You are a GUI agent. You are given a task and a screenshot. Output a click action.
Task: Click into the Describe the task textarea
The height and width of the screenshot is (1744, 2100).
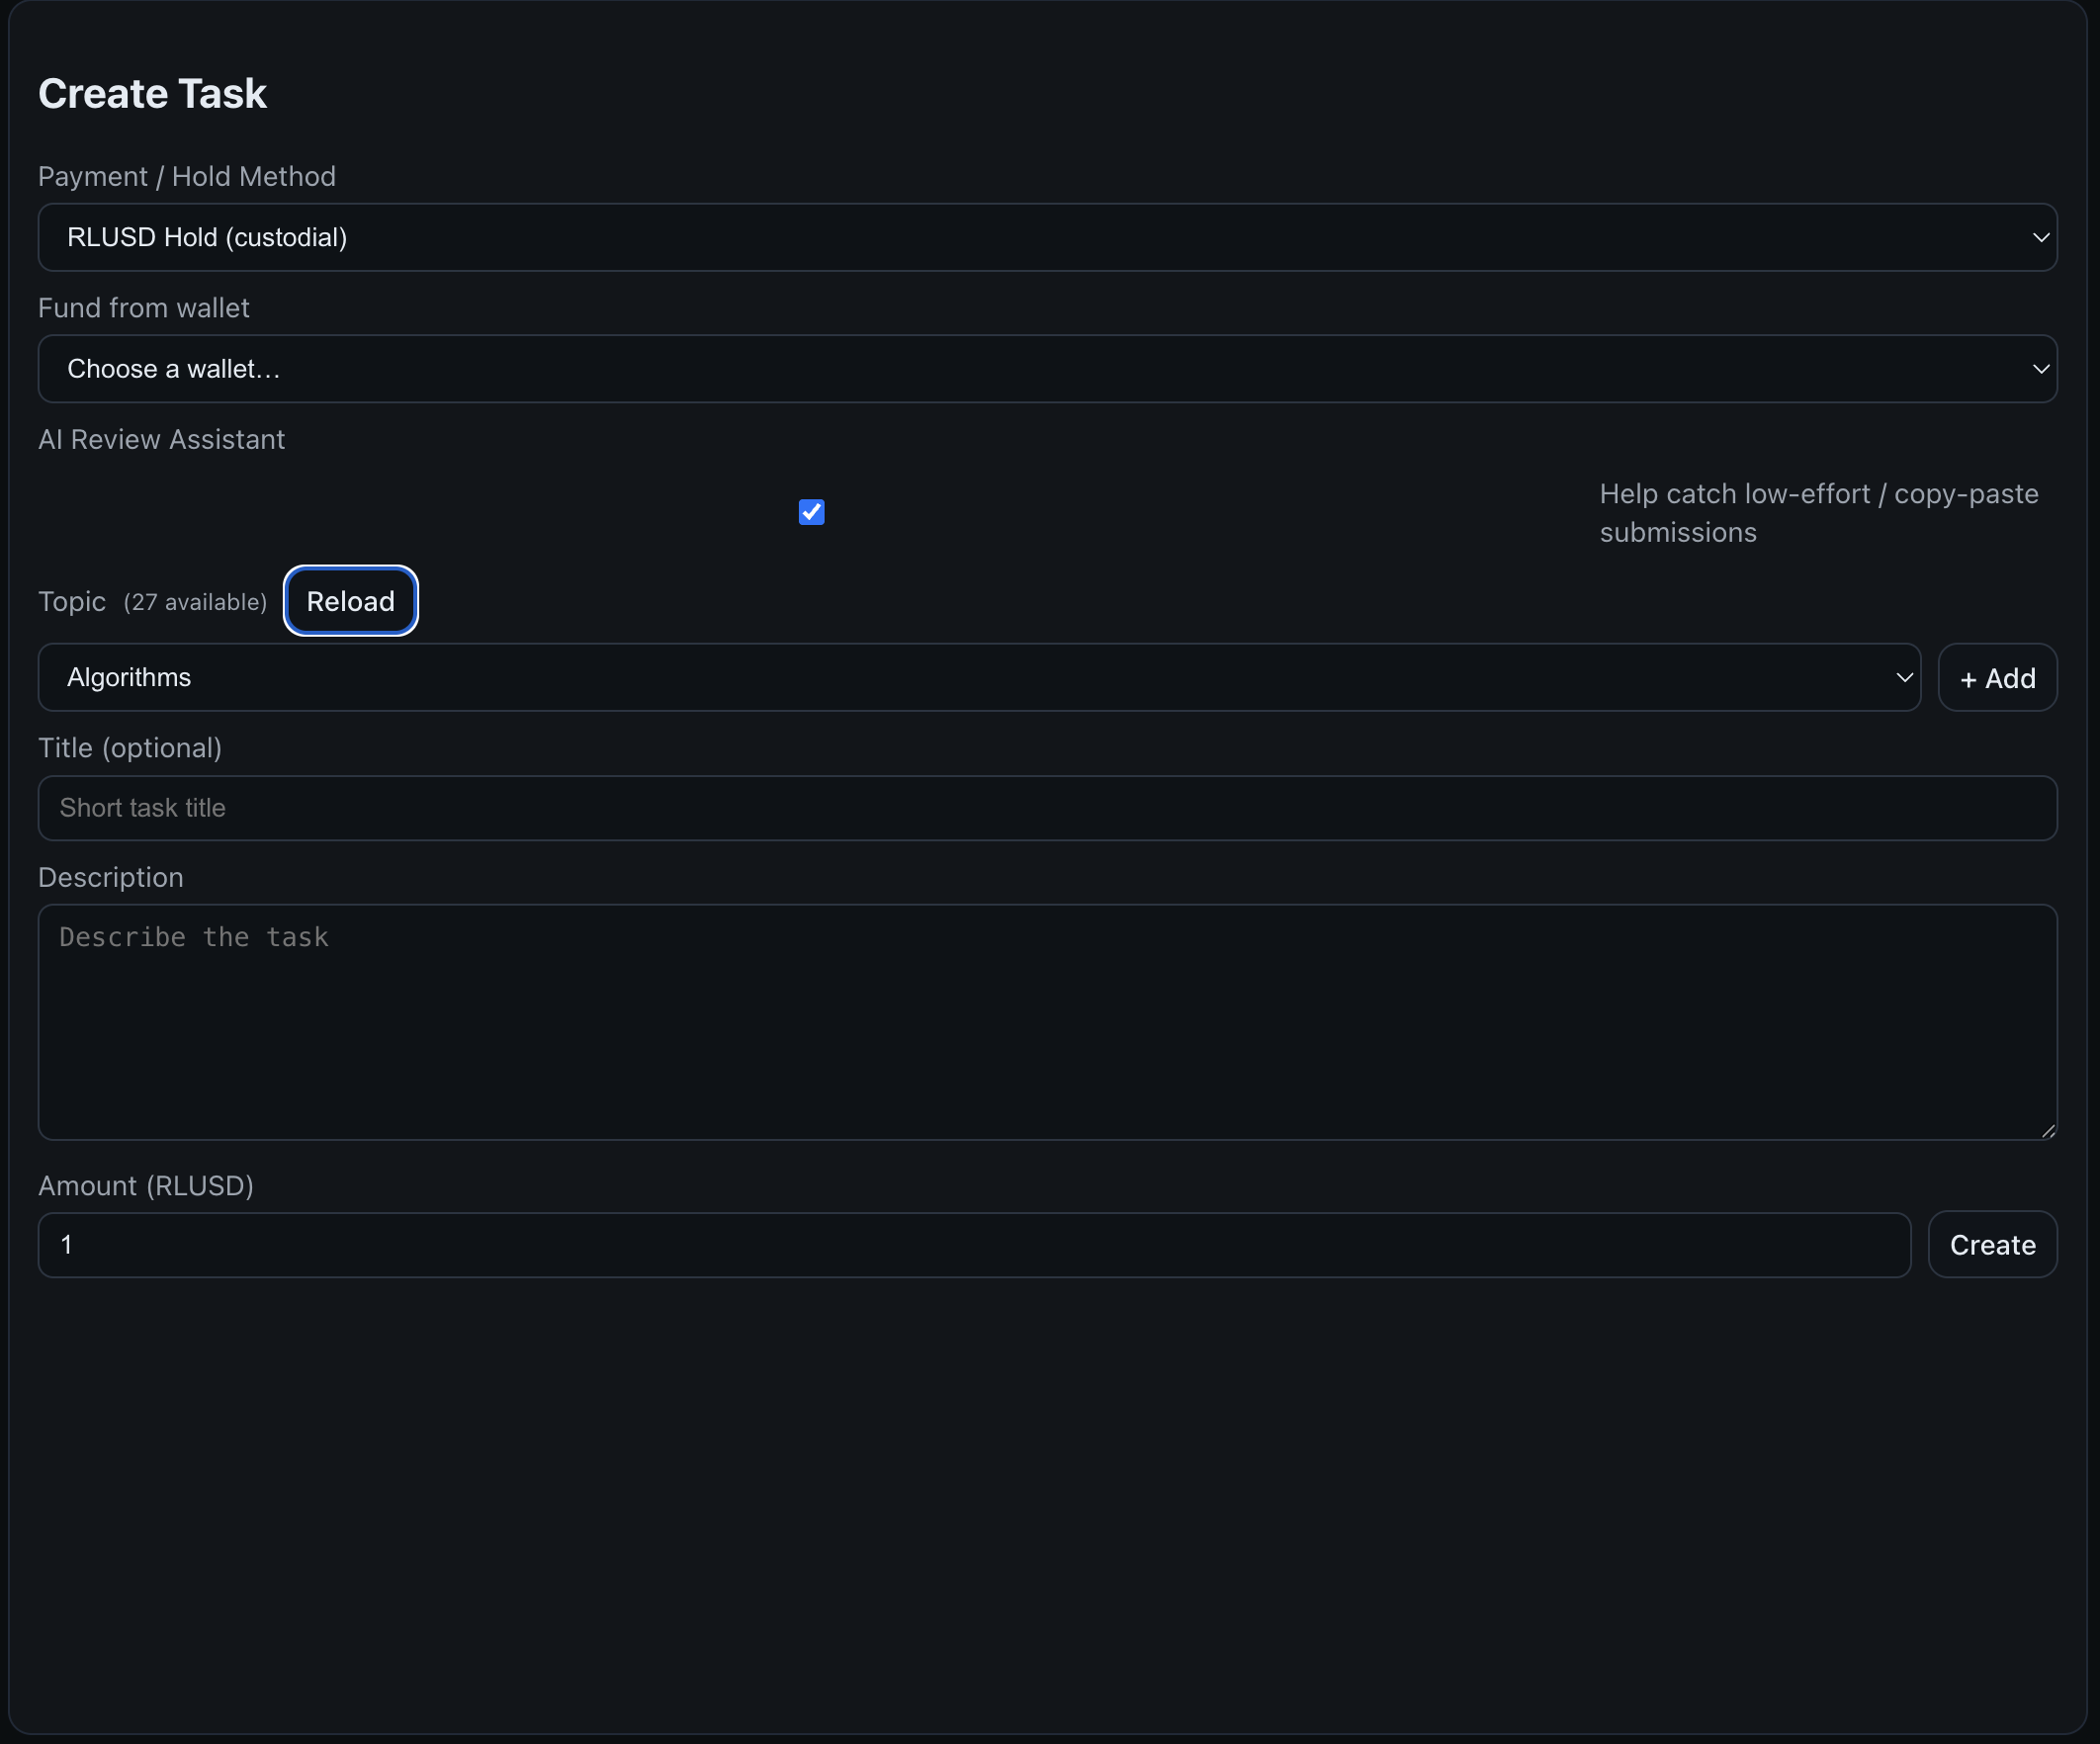coord(1046,1022)
